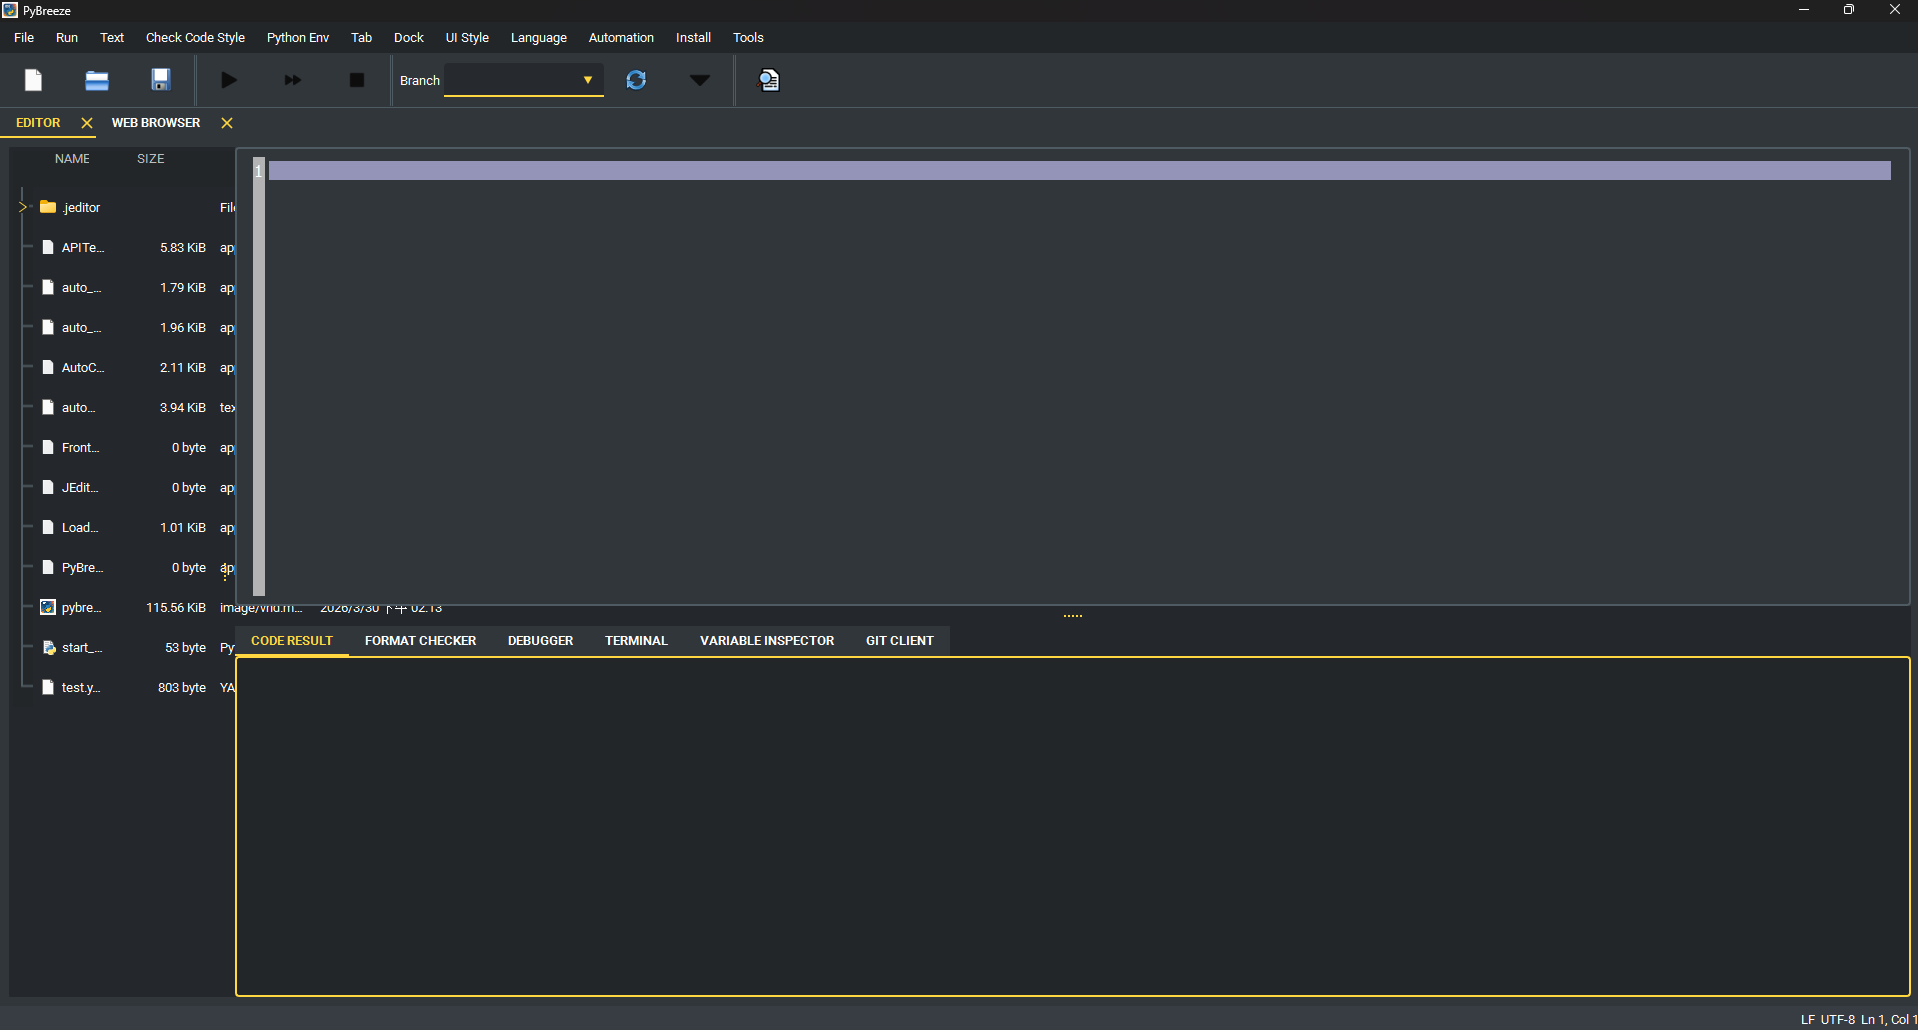Sort the file tree by SIZE column
1918x1030 pixels.
(151, 159)
